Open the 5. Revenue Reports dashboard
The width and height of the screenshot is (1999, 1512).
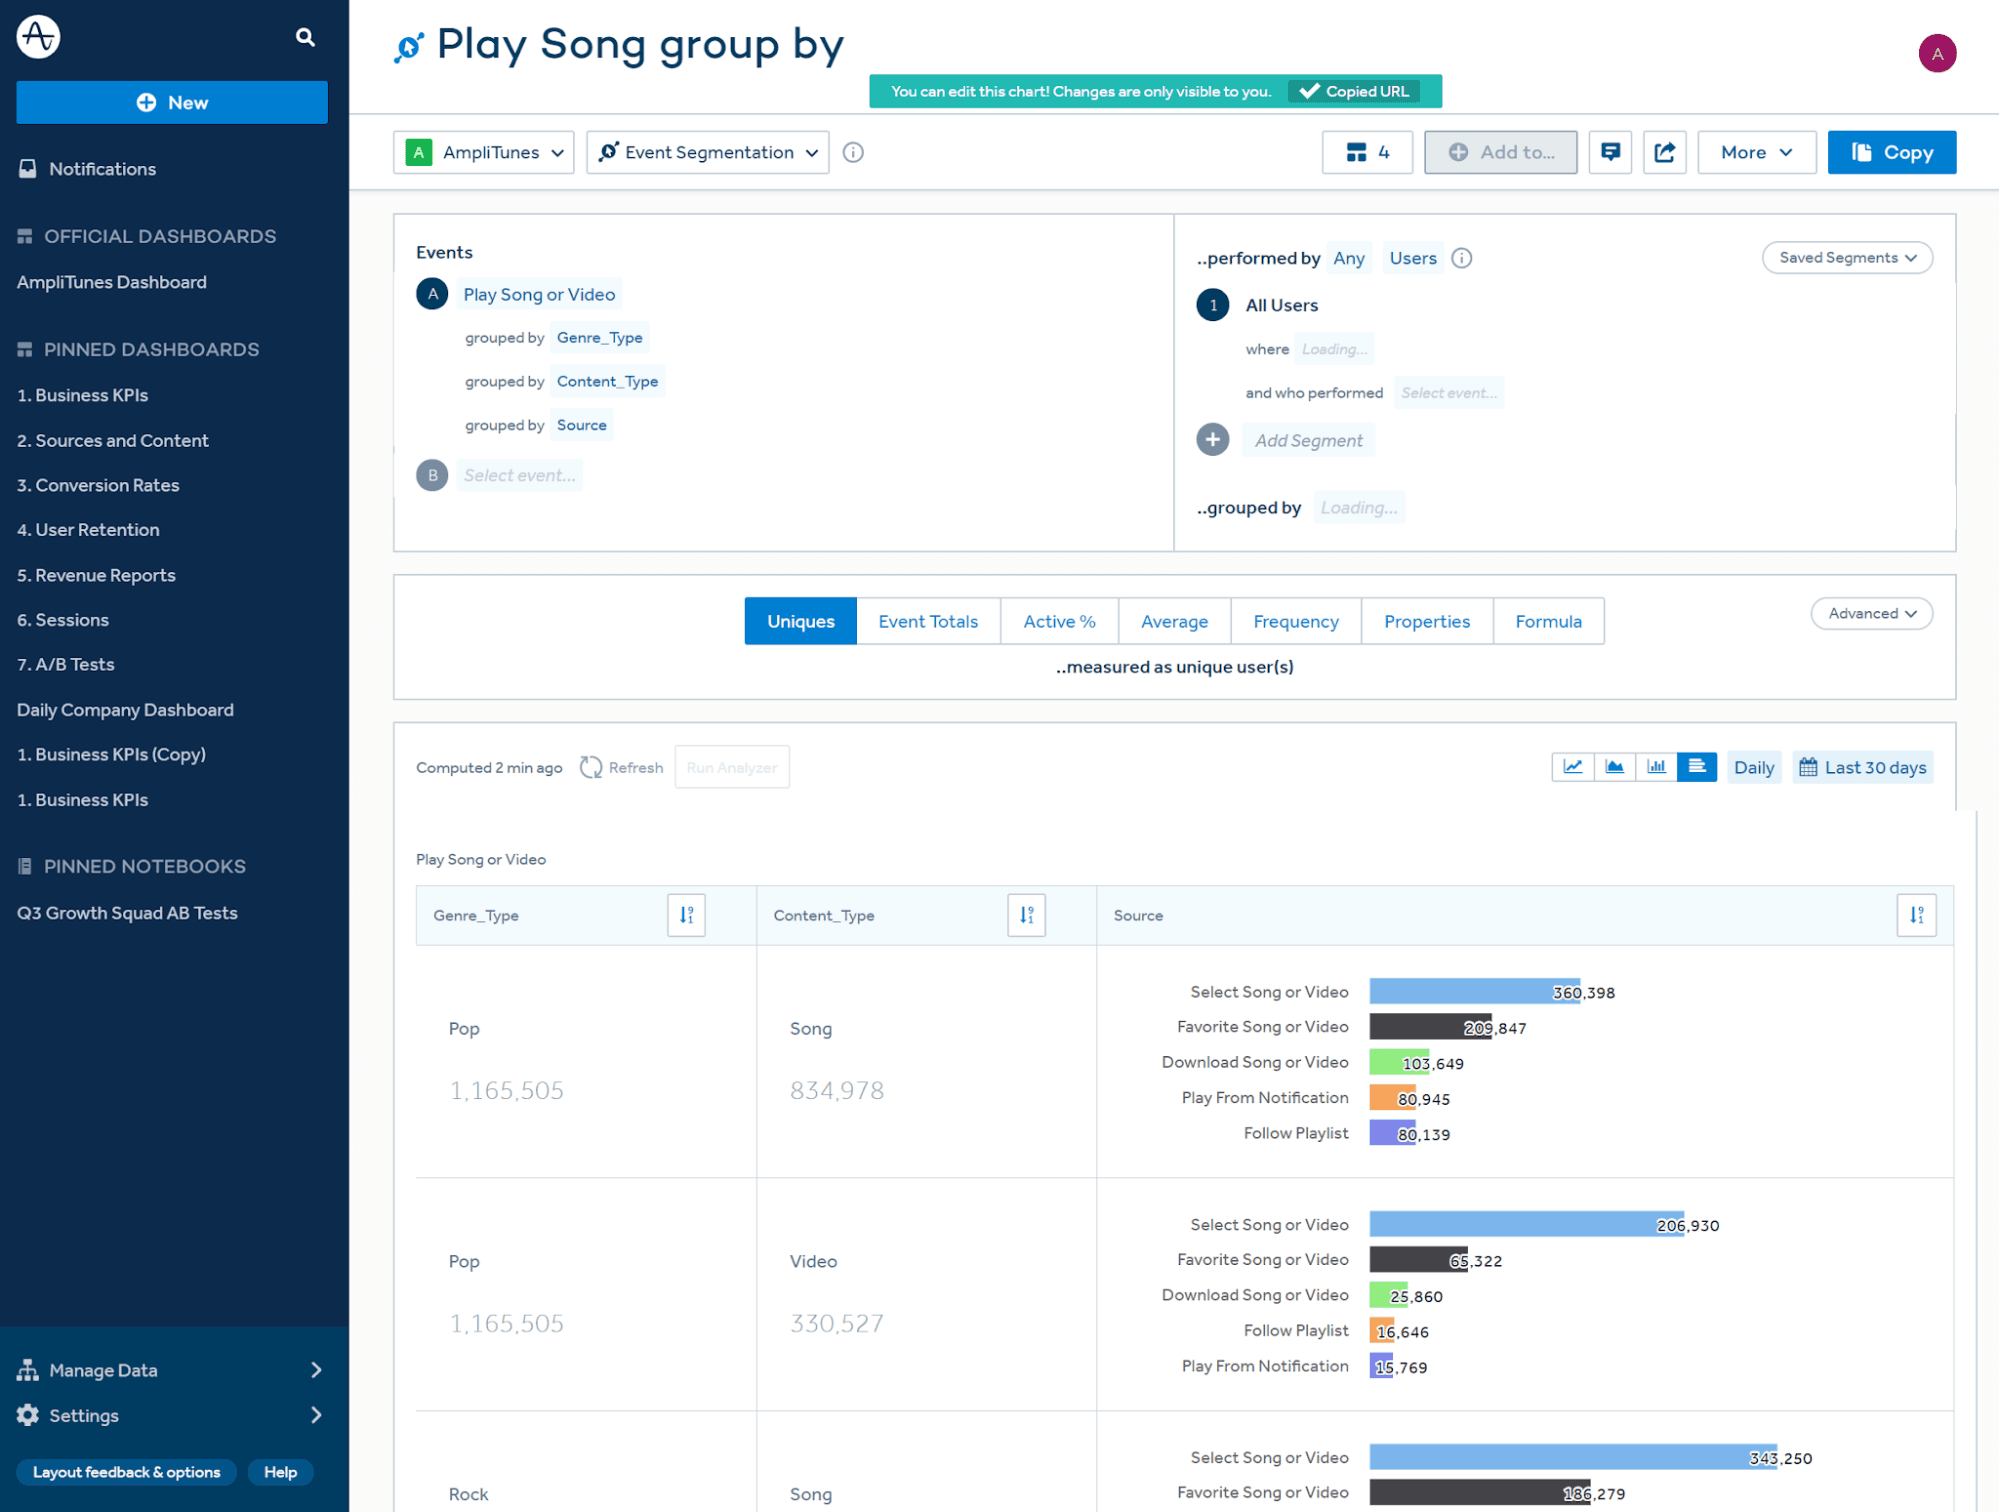click(x=95, y=575)
